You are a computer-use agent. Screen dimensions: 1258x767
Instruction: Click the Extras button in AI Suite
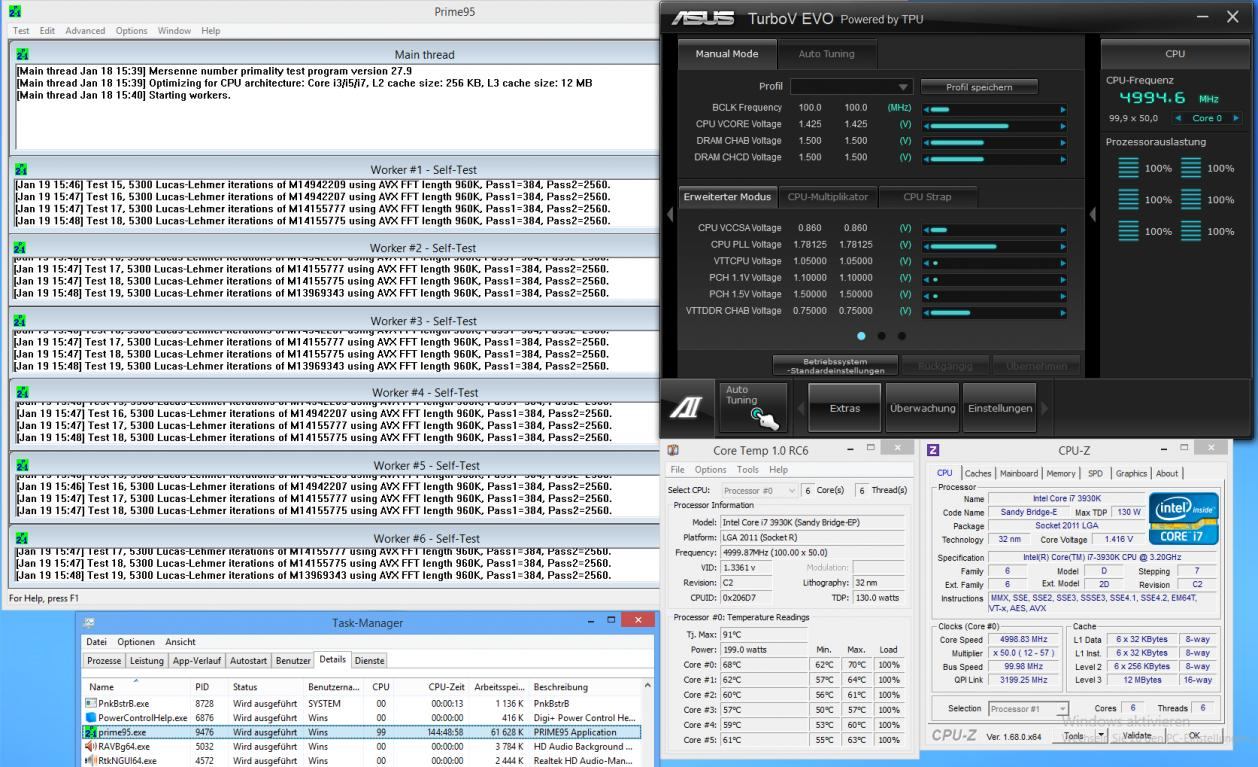844,408
